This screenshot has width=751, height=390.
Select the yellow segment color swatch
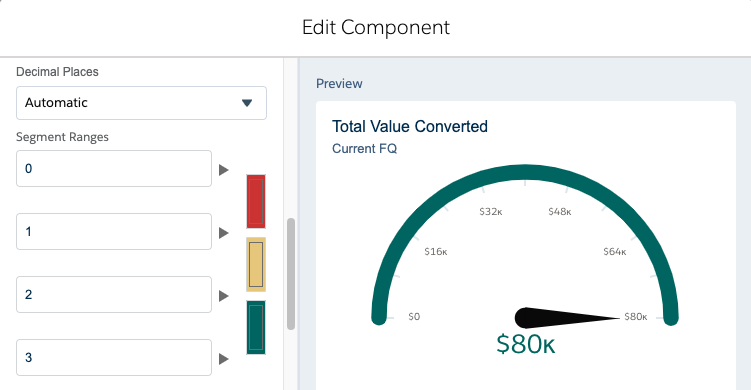point(256,264)
